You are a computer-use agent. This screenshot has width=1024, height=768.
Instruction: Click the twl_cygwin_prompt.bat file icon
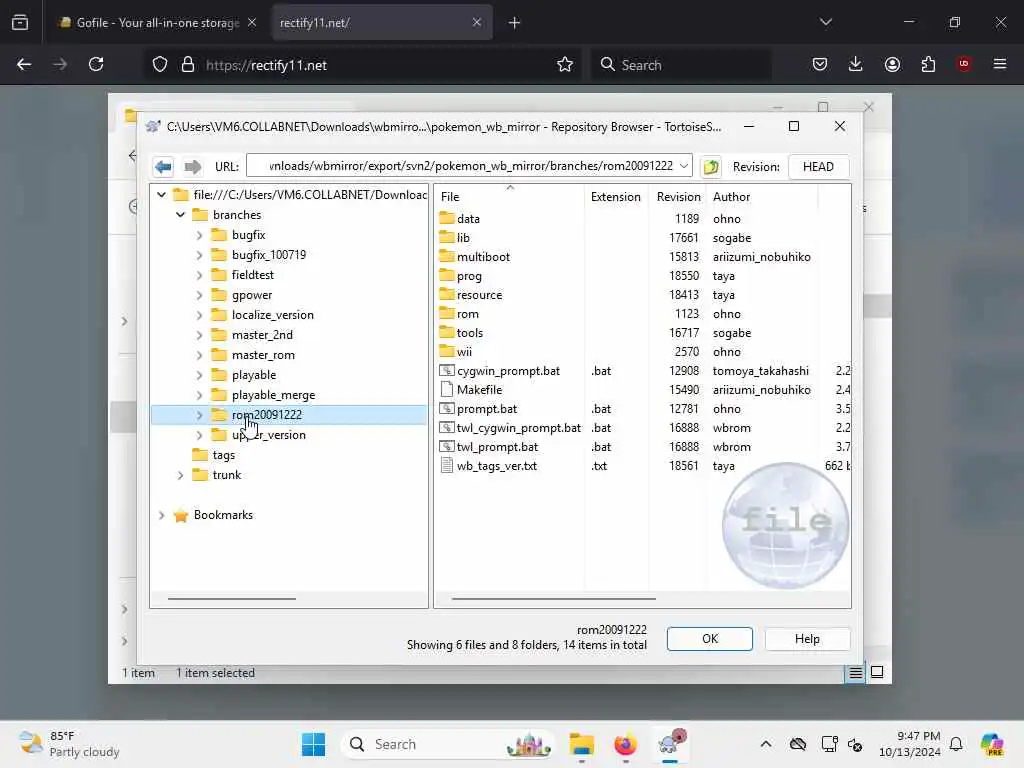pyautogui.click(x=447, y=427)
